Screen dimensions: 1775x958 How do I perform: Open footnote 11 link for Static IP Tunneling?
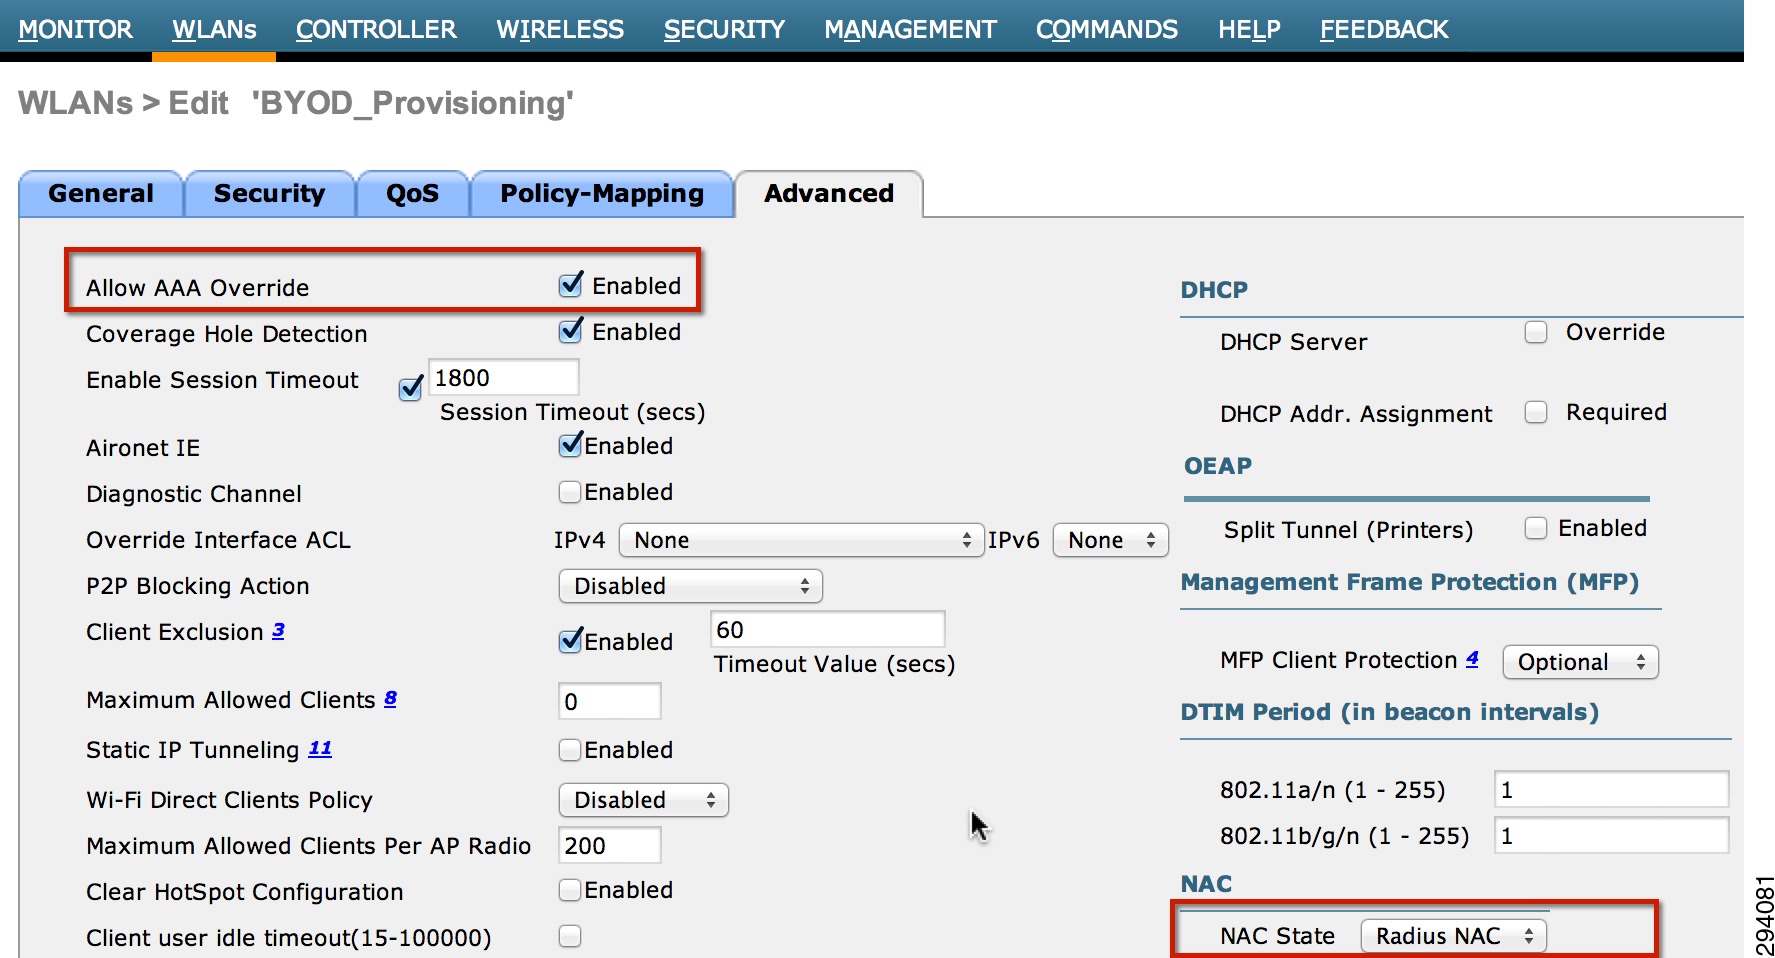point(320,749)
